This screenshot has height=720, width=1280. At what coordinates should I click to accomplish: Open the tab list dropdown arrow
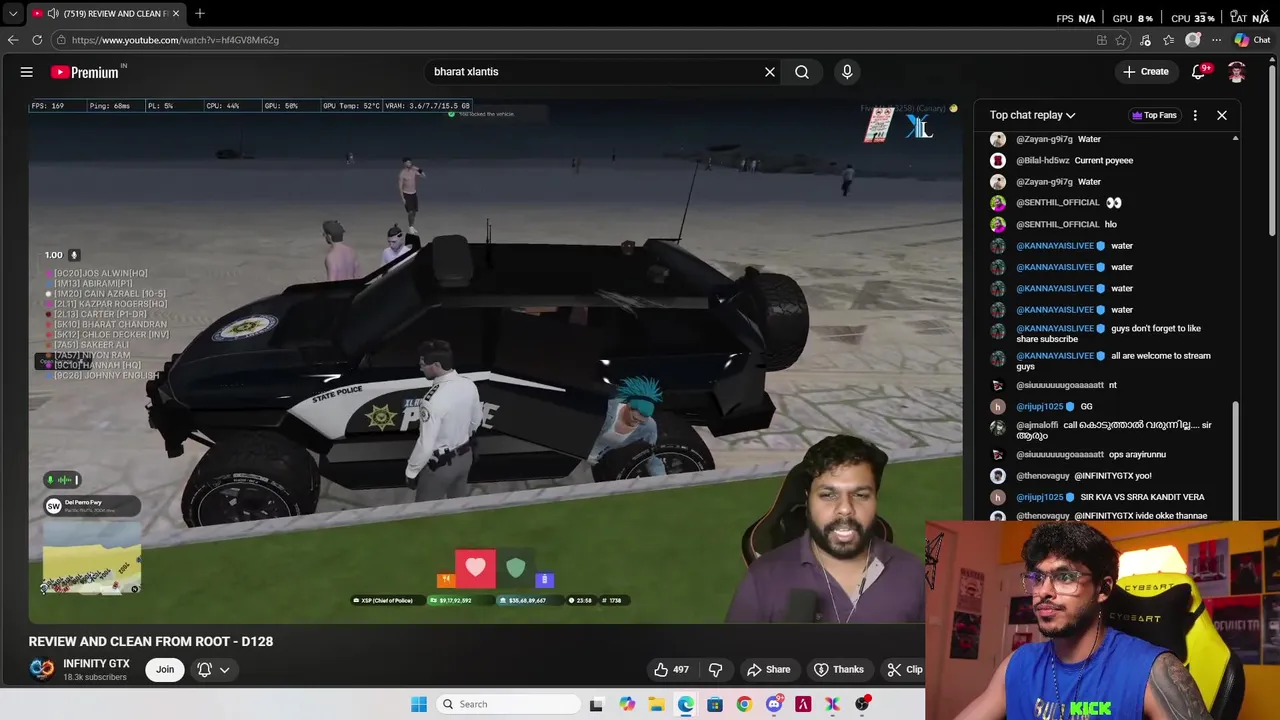point(12,14)
